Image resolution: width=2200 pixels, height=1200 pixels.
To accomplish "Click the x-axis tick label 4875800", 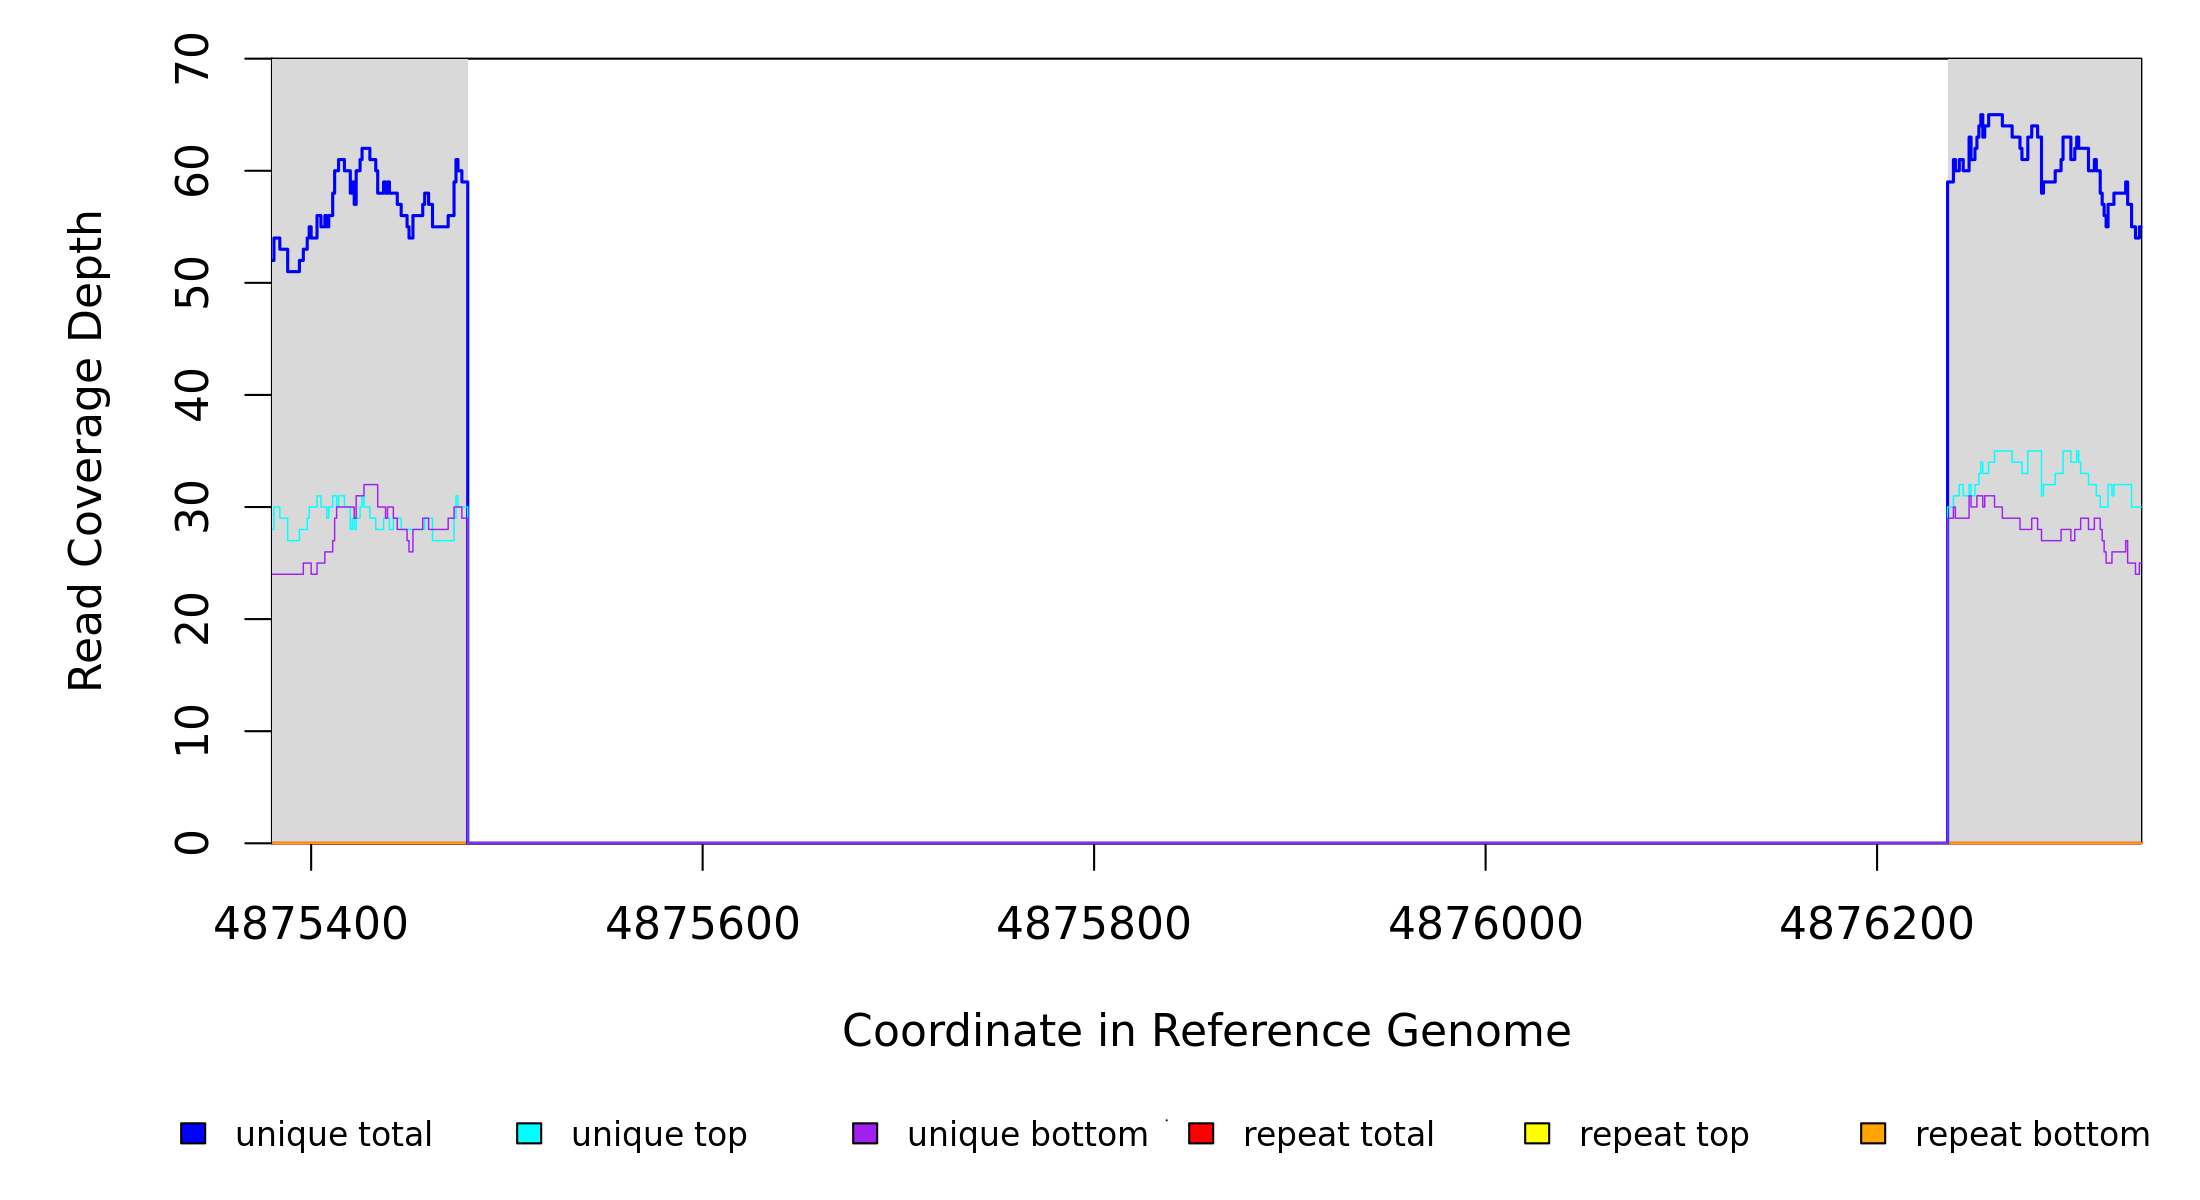I will pyautogui.click(x=1094, y=924).
